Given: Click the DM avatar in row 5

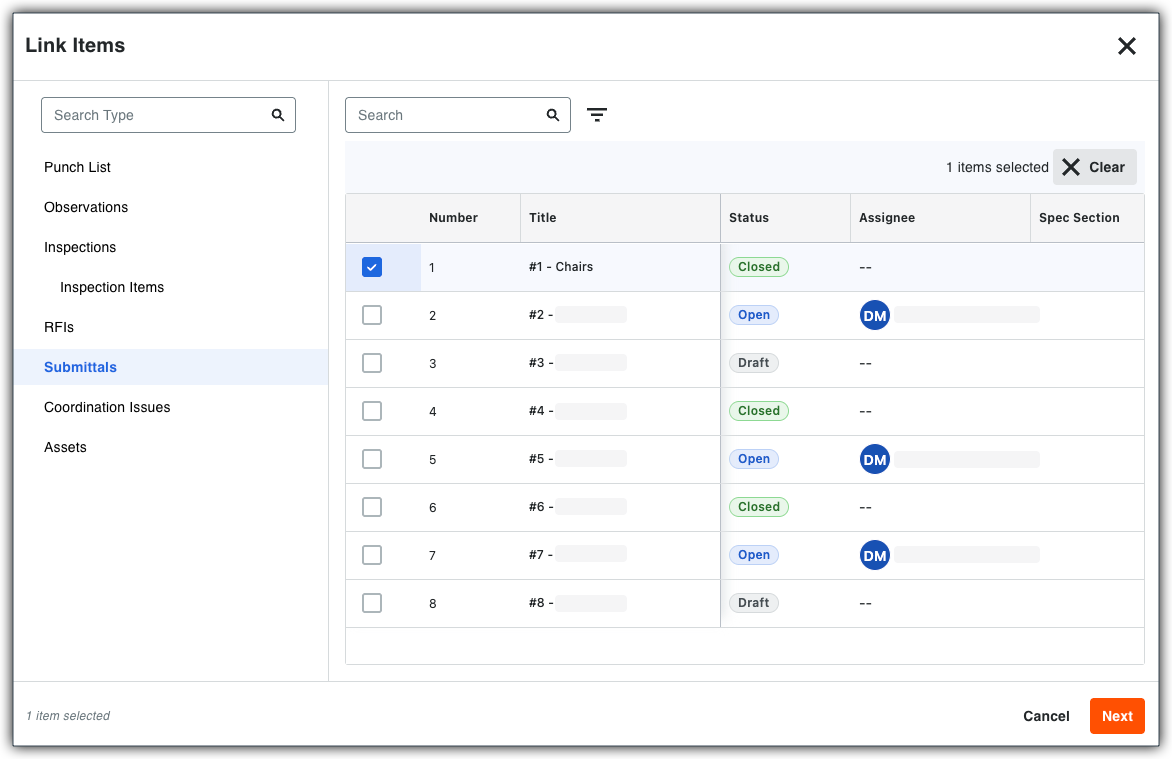Looking at the screenshot, I should click(875, 459).
